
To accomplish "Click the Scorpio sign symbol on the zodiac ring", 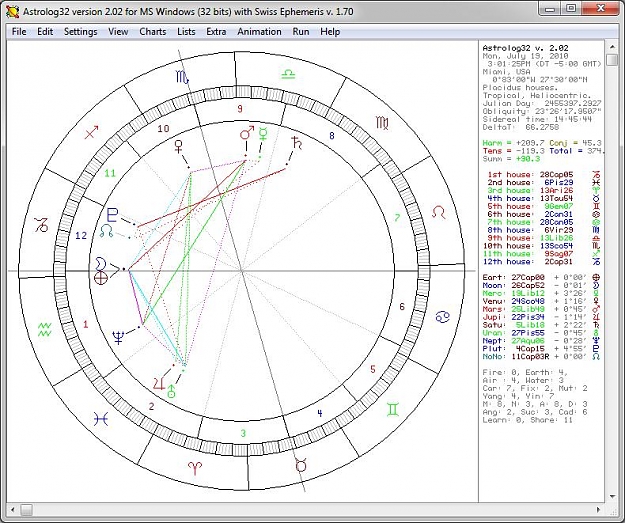I will (x=182, y=77).
